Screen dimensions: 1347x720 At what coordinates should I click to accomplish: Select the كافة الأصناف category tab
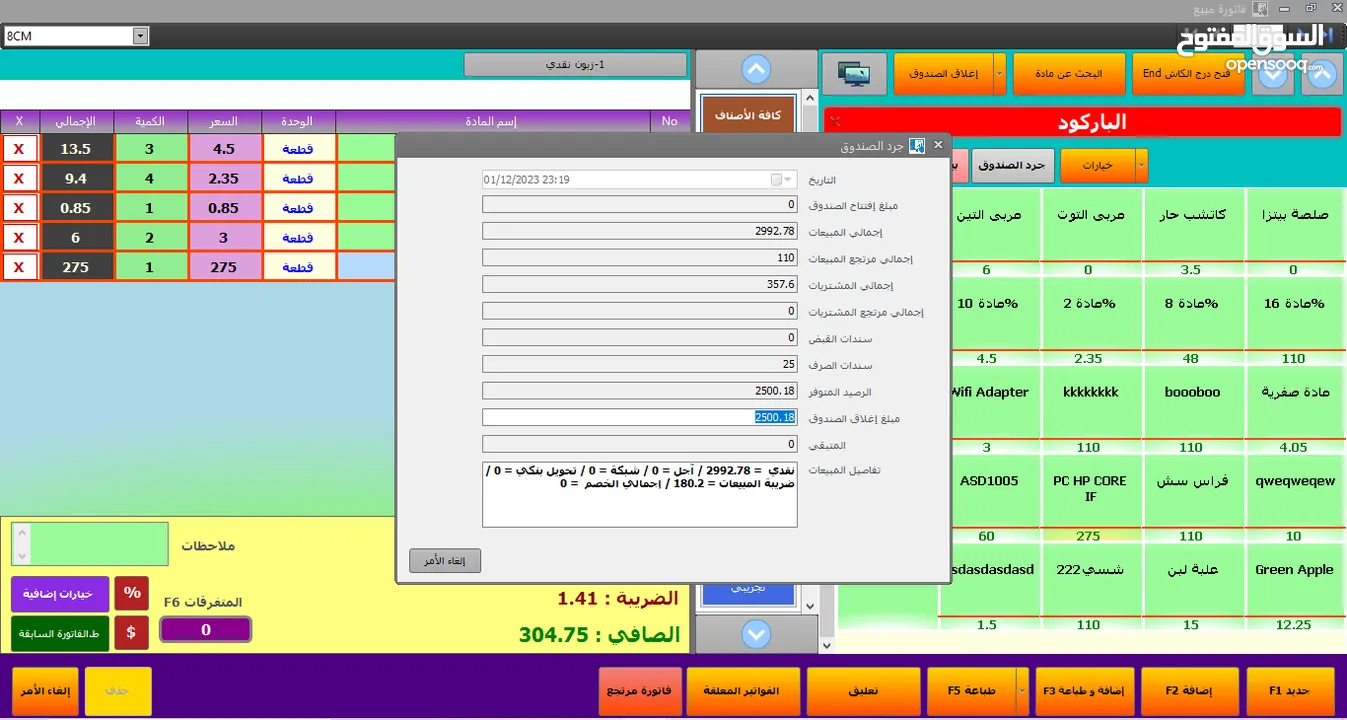pyautogui.click(x=747, y=117)
